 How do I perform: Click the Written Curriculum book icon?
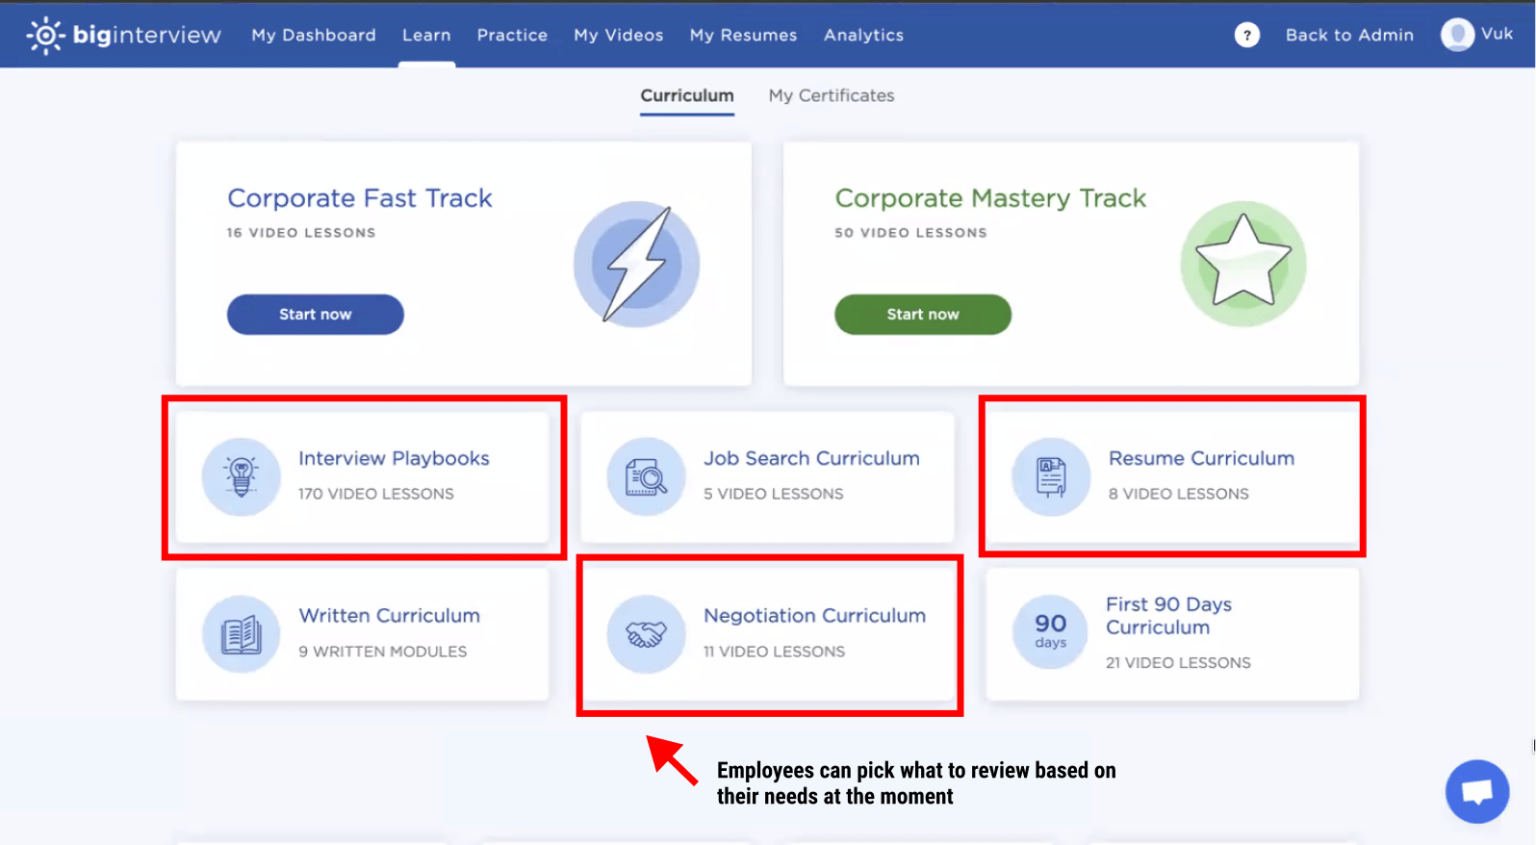pos(241,634)
